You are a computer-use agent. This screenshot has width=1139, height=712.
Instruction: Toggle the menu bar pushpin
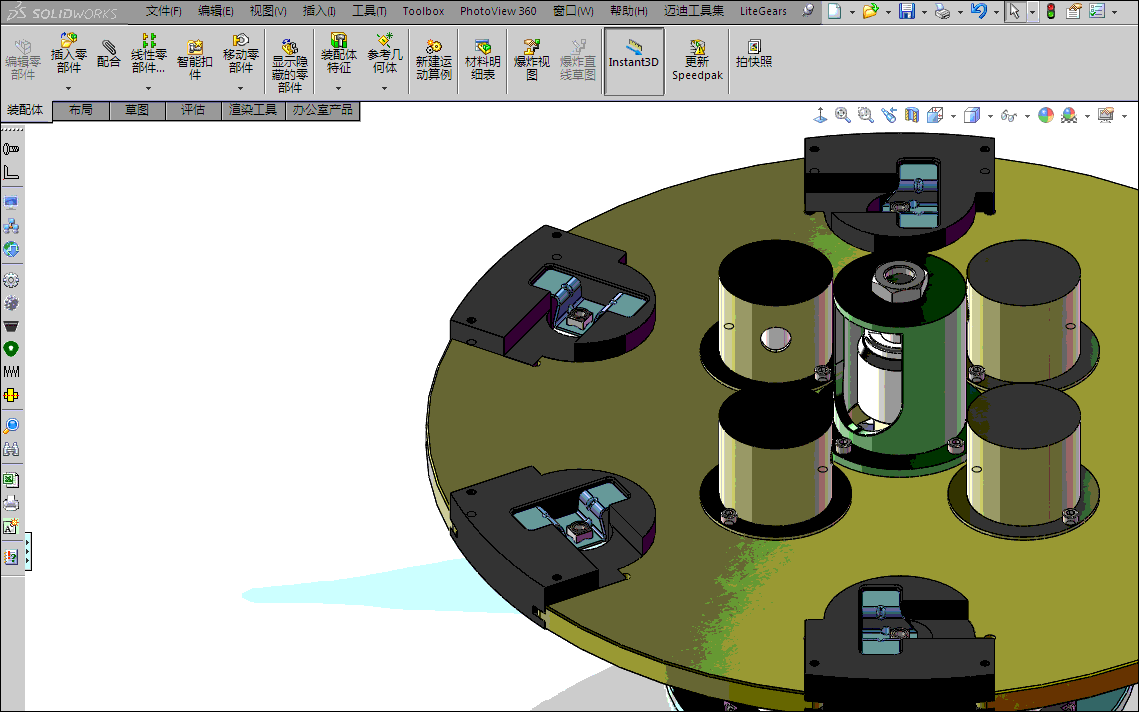coord(808,11)
